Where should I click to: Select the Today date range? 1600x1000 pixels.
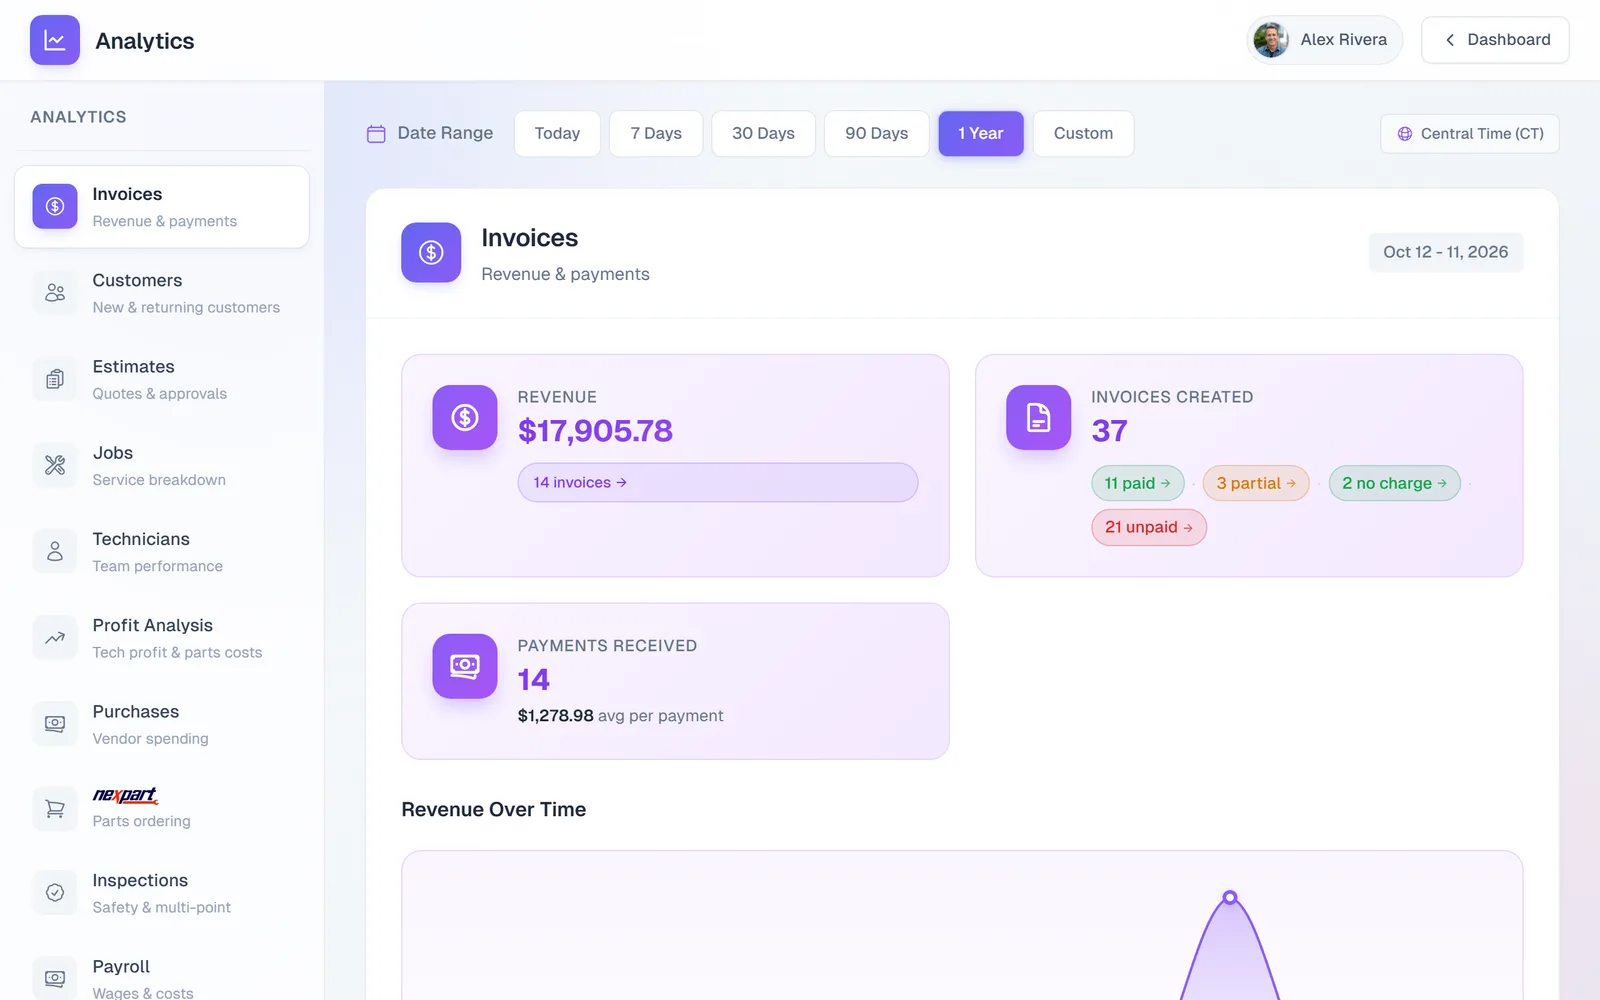click(x=557, y=134)
